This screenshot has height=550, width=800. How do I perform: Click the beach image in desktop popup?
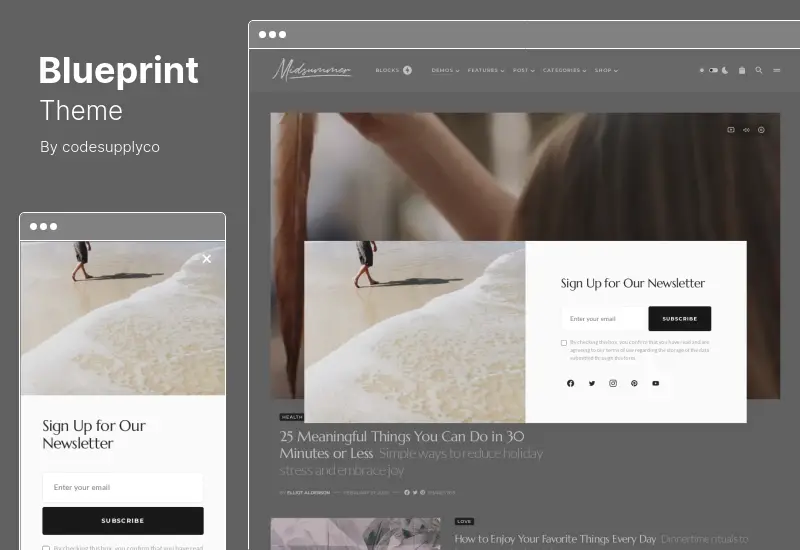(415, 332)
